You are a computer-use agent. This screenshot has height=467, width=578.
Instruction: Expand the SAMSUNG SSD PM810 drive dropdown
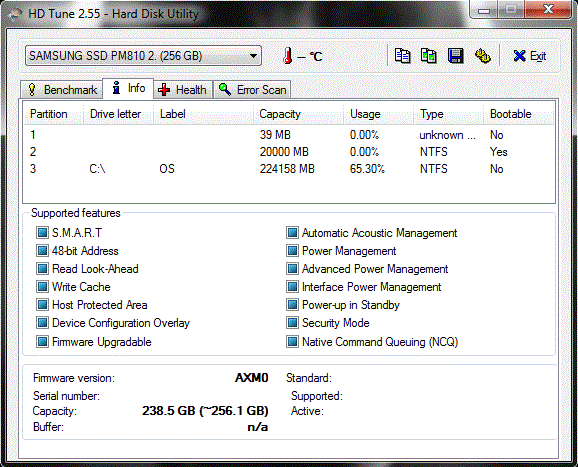click(x=143, y=56)
